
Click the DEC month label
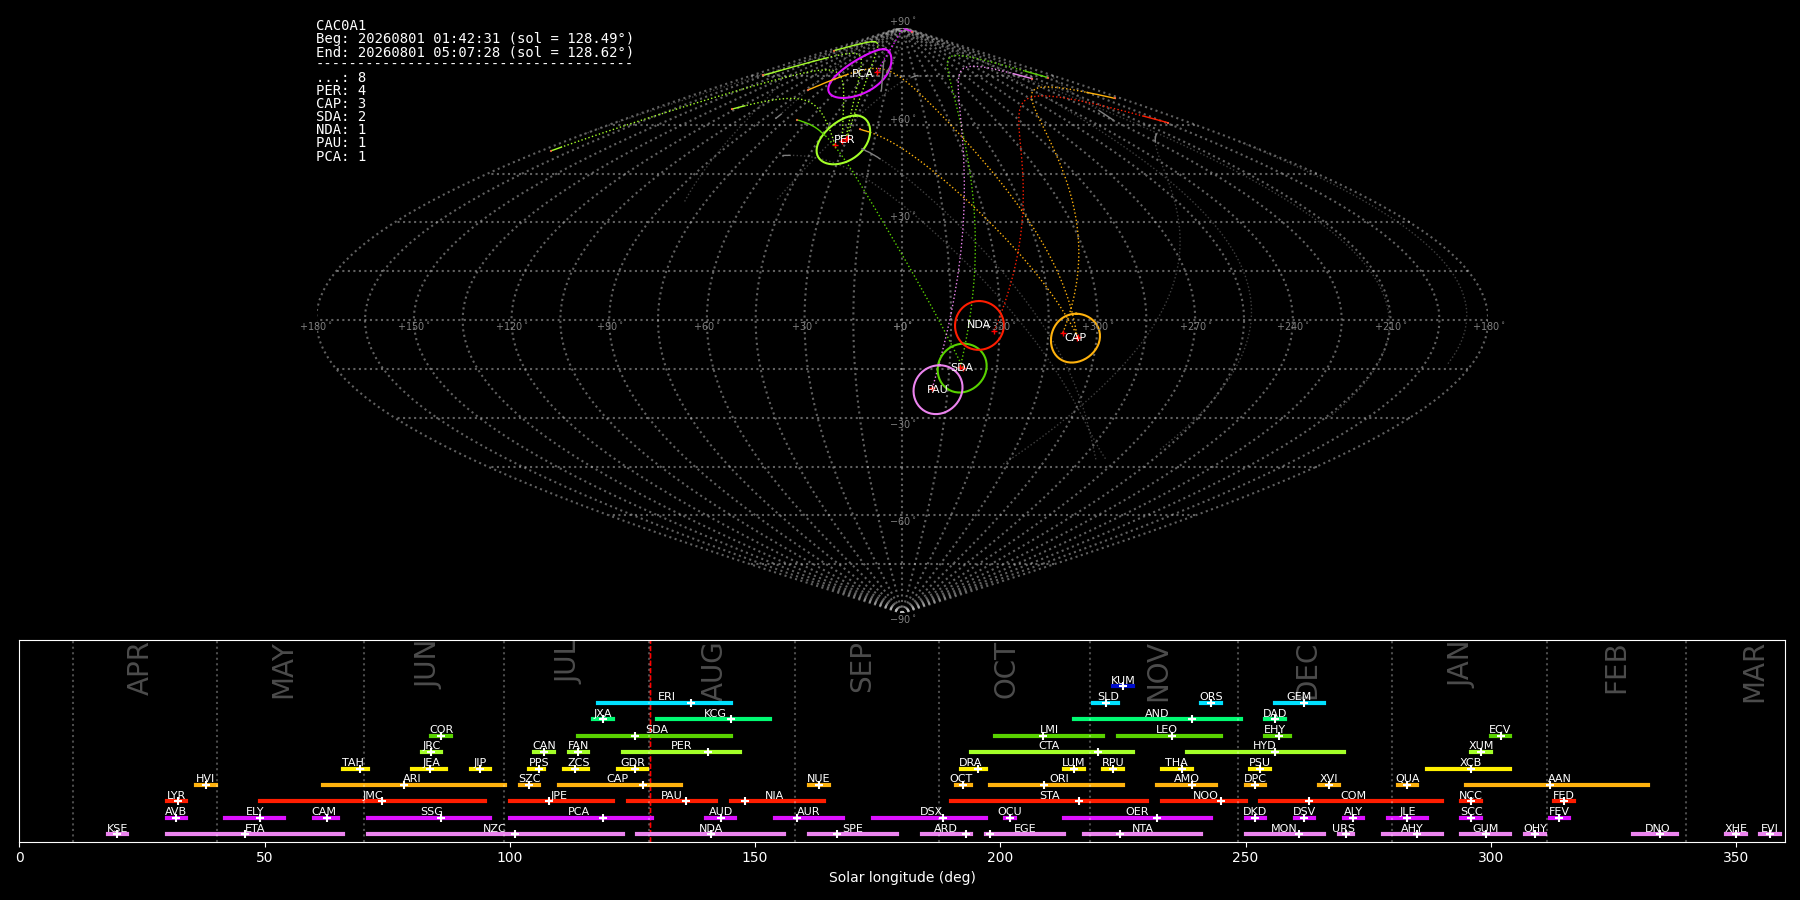click(1307, 672)
